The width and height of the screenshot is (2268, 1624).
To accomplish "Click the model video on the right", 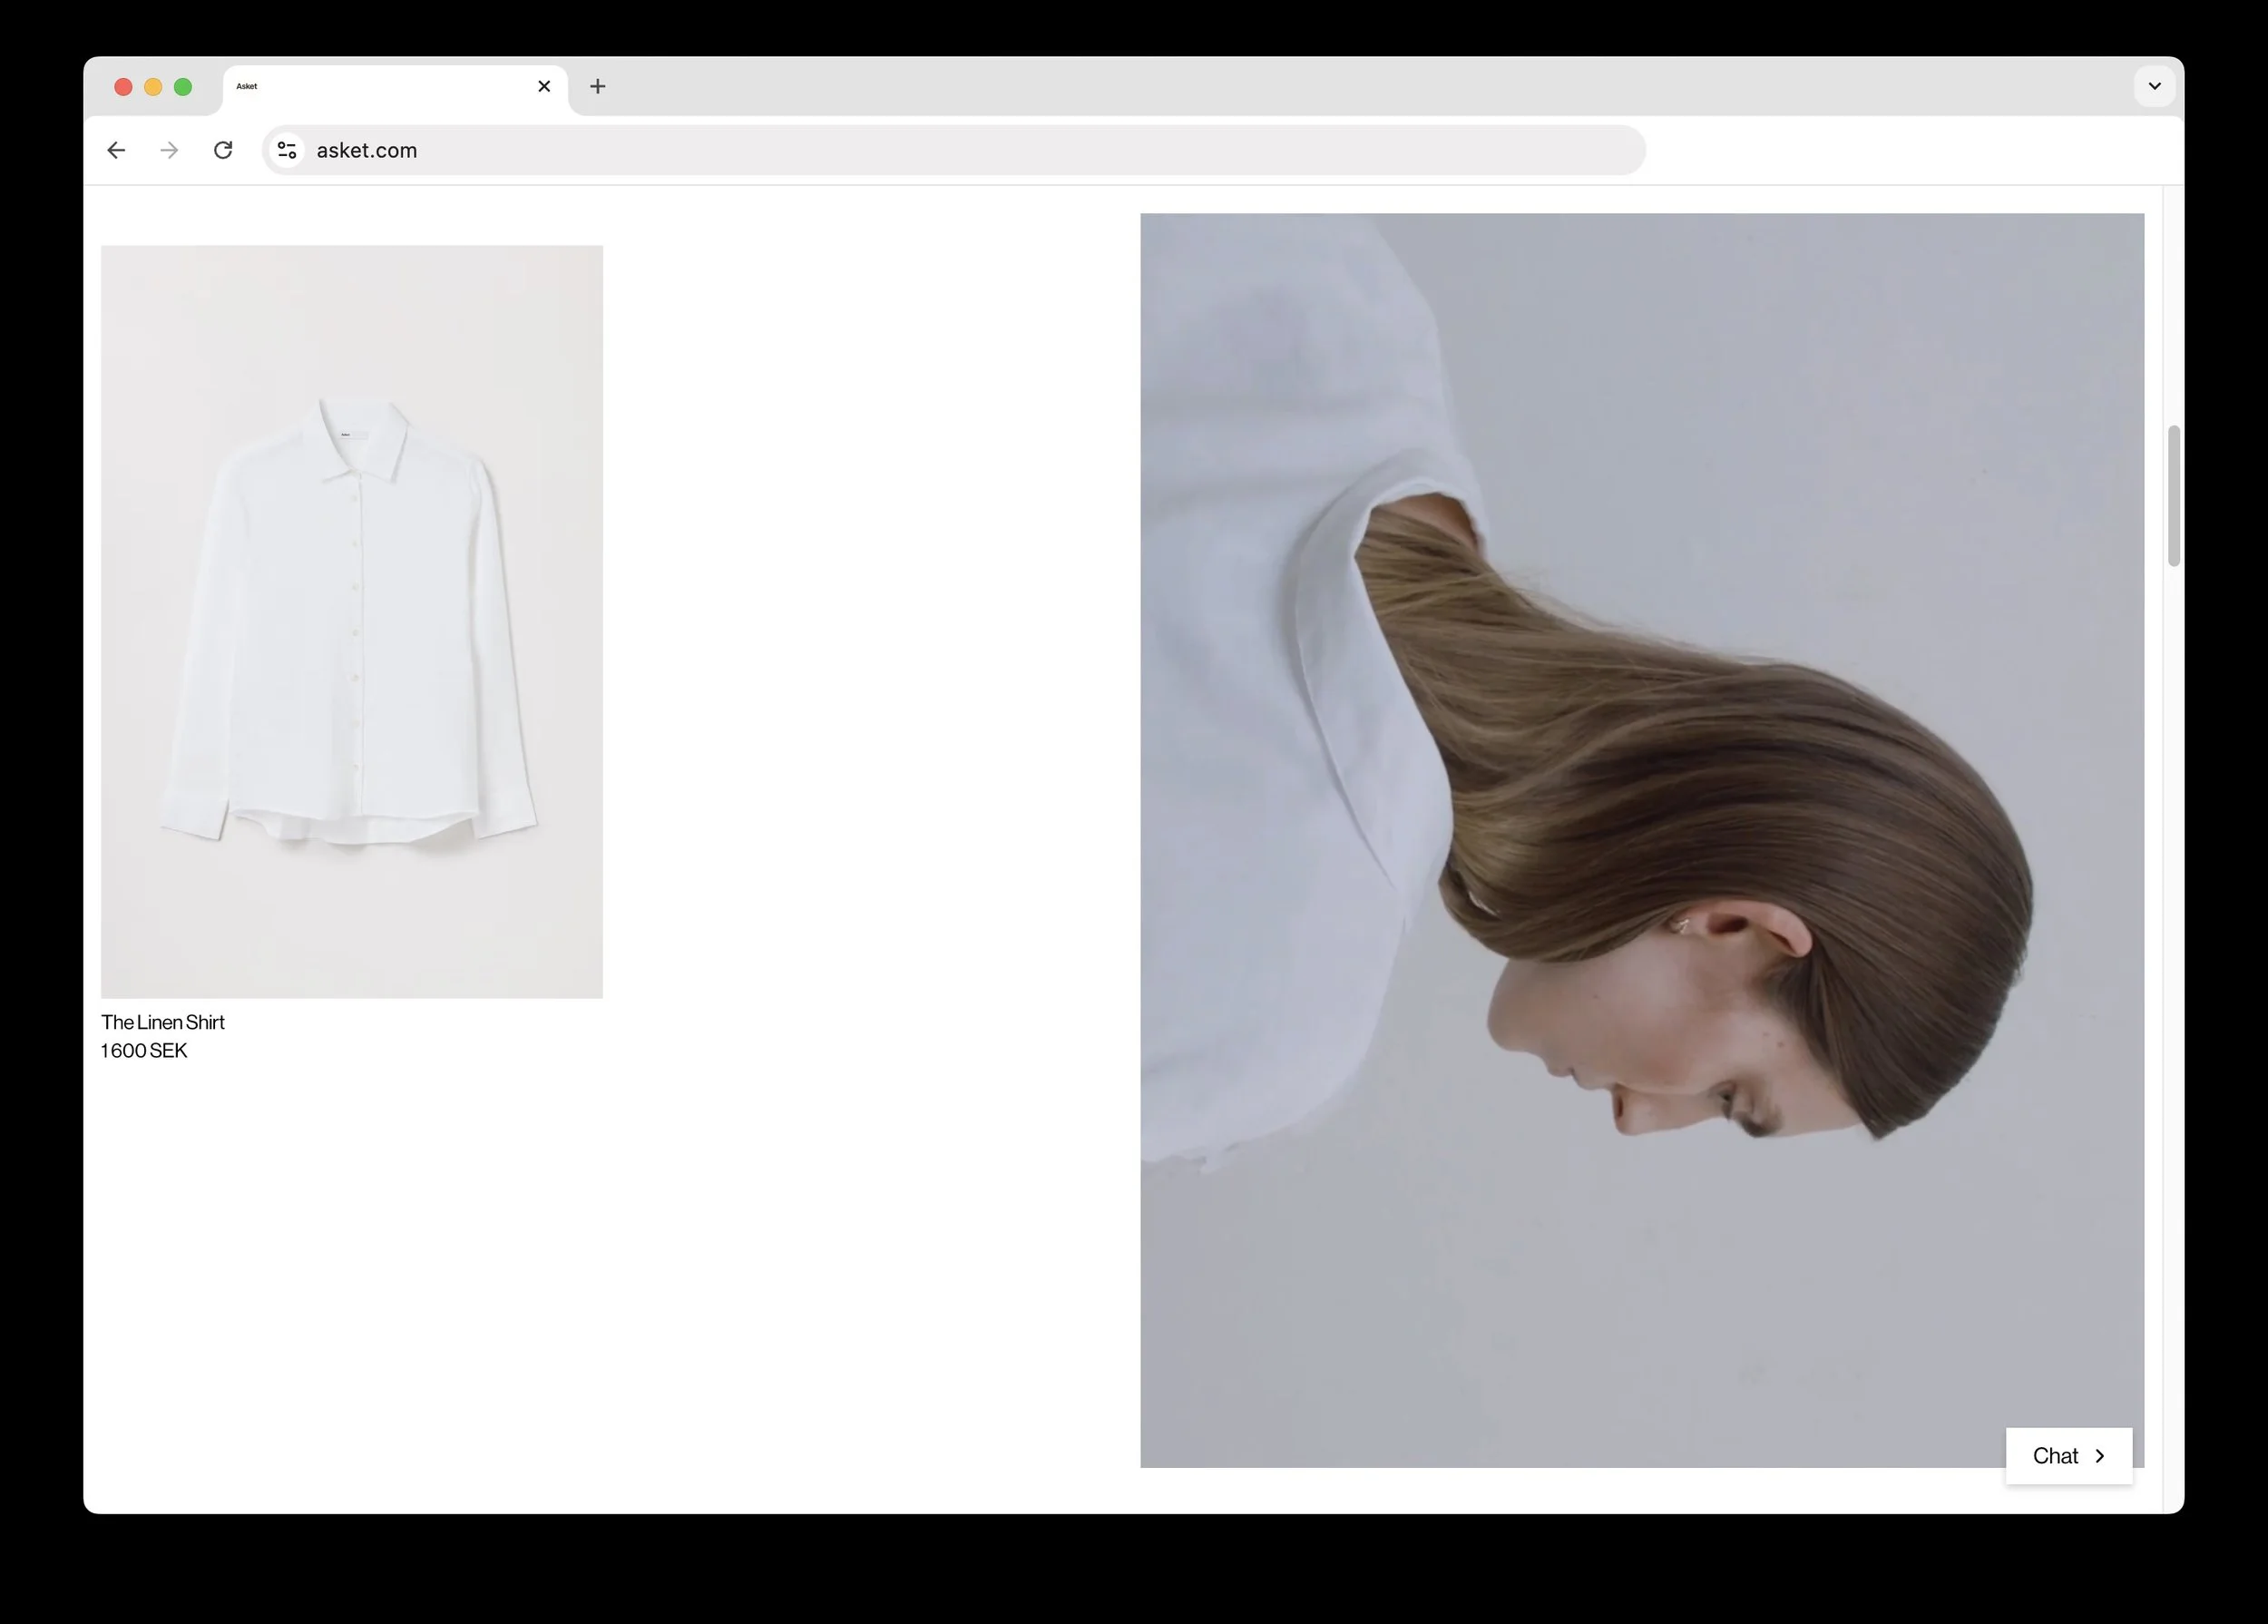I will click(x=1641, y=840).
